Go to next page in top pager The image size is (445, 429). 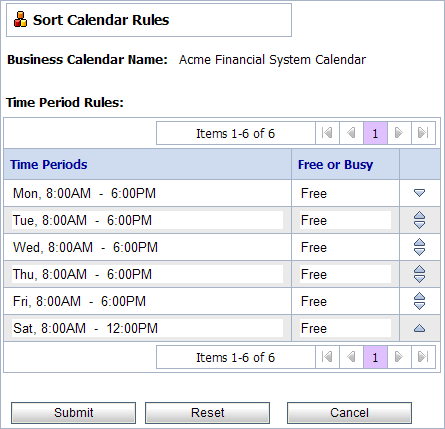click(x=399, y=133)
